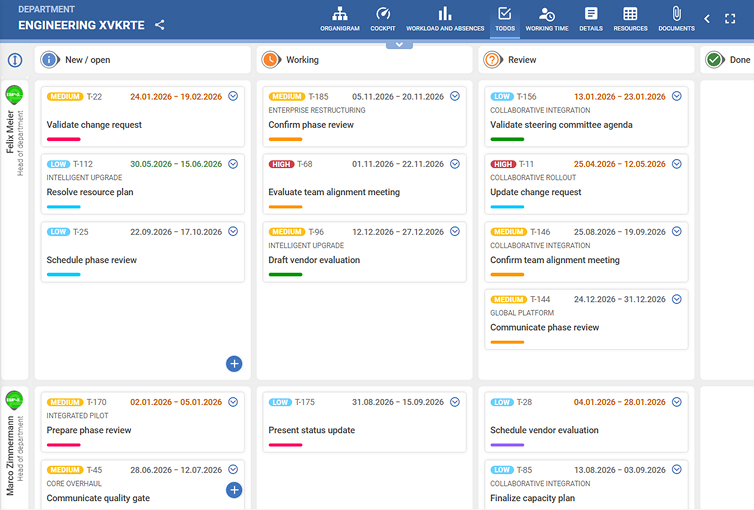Open task Evaluate team alignment meeting
This screenshot has width=754, height=510.
pos(334,192)
